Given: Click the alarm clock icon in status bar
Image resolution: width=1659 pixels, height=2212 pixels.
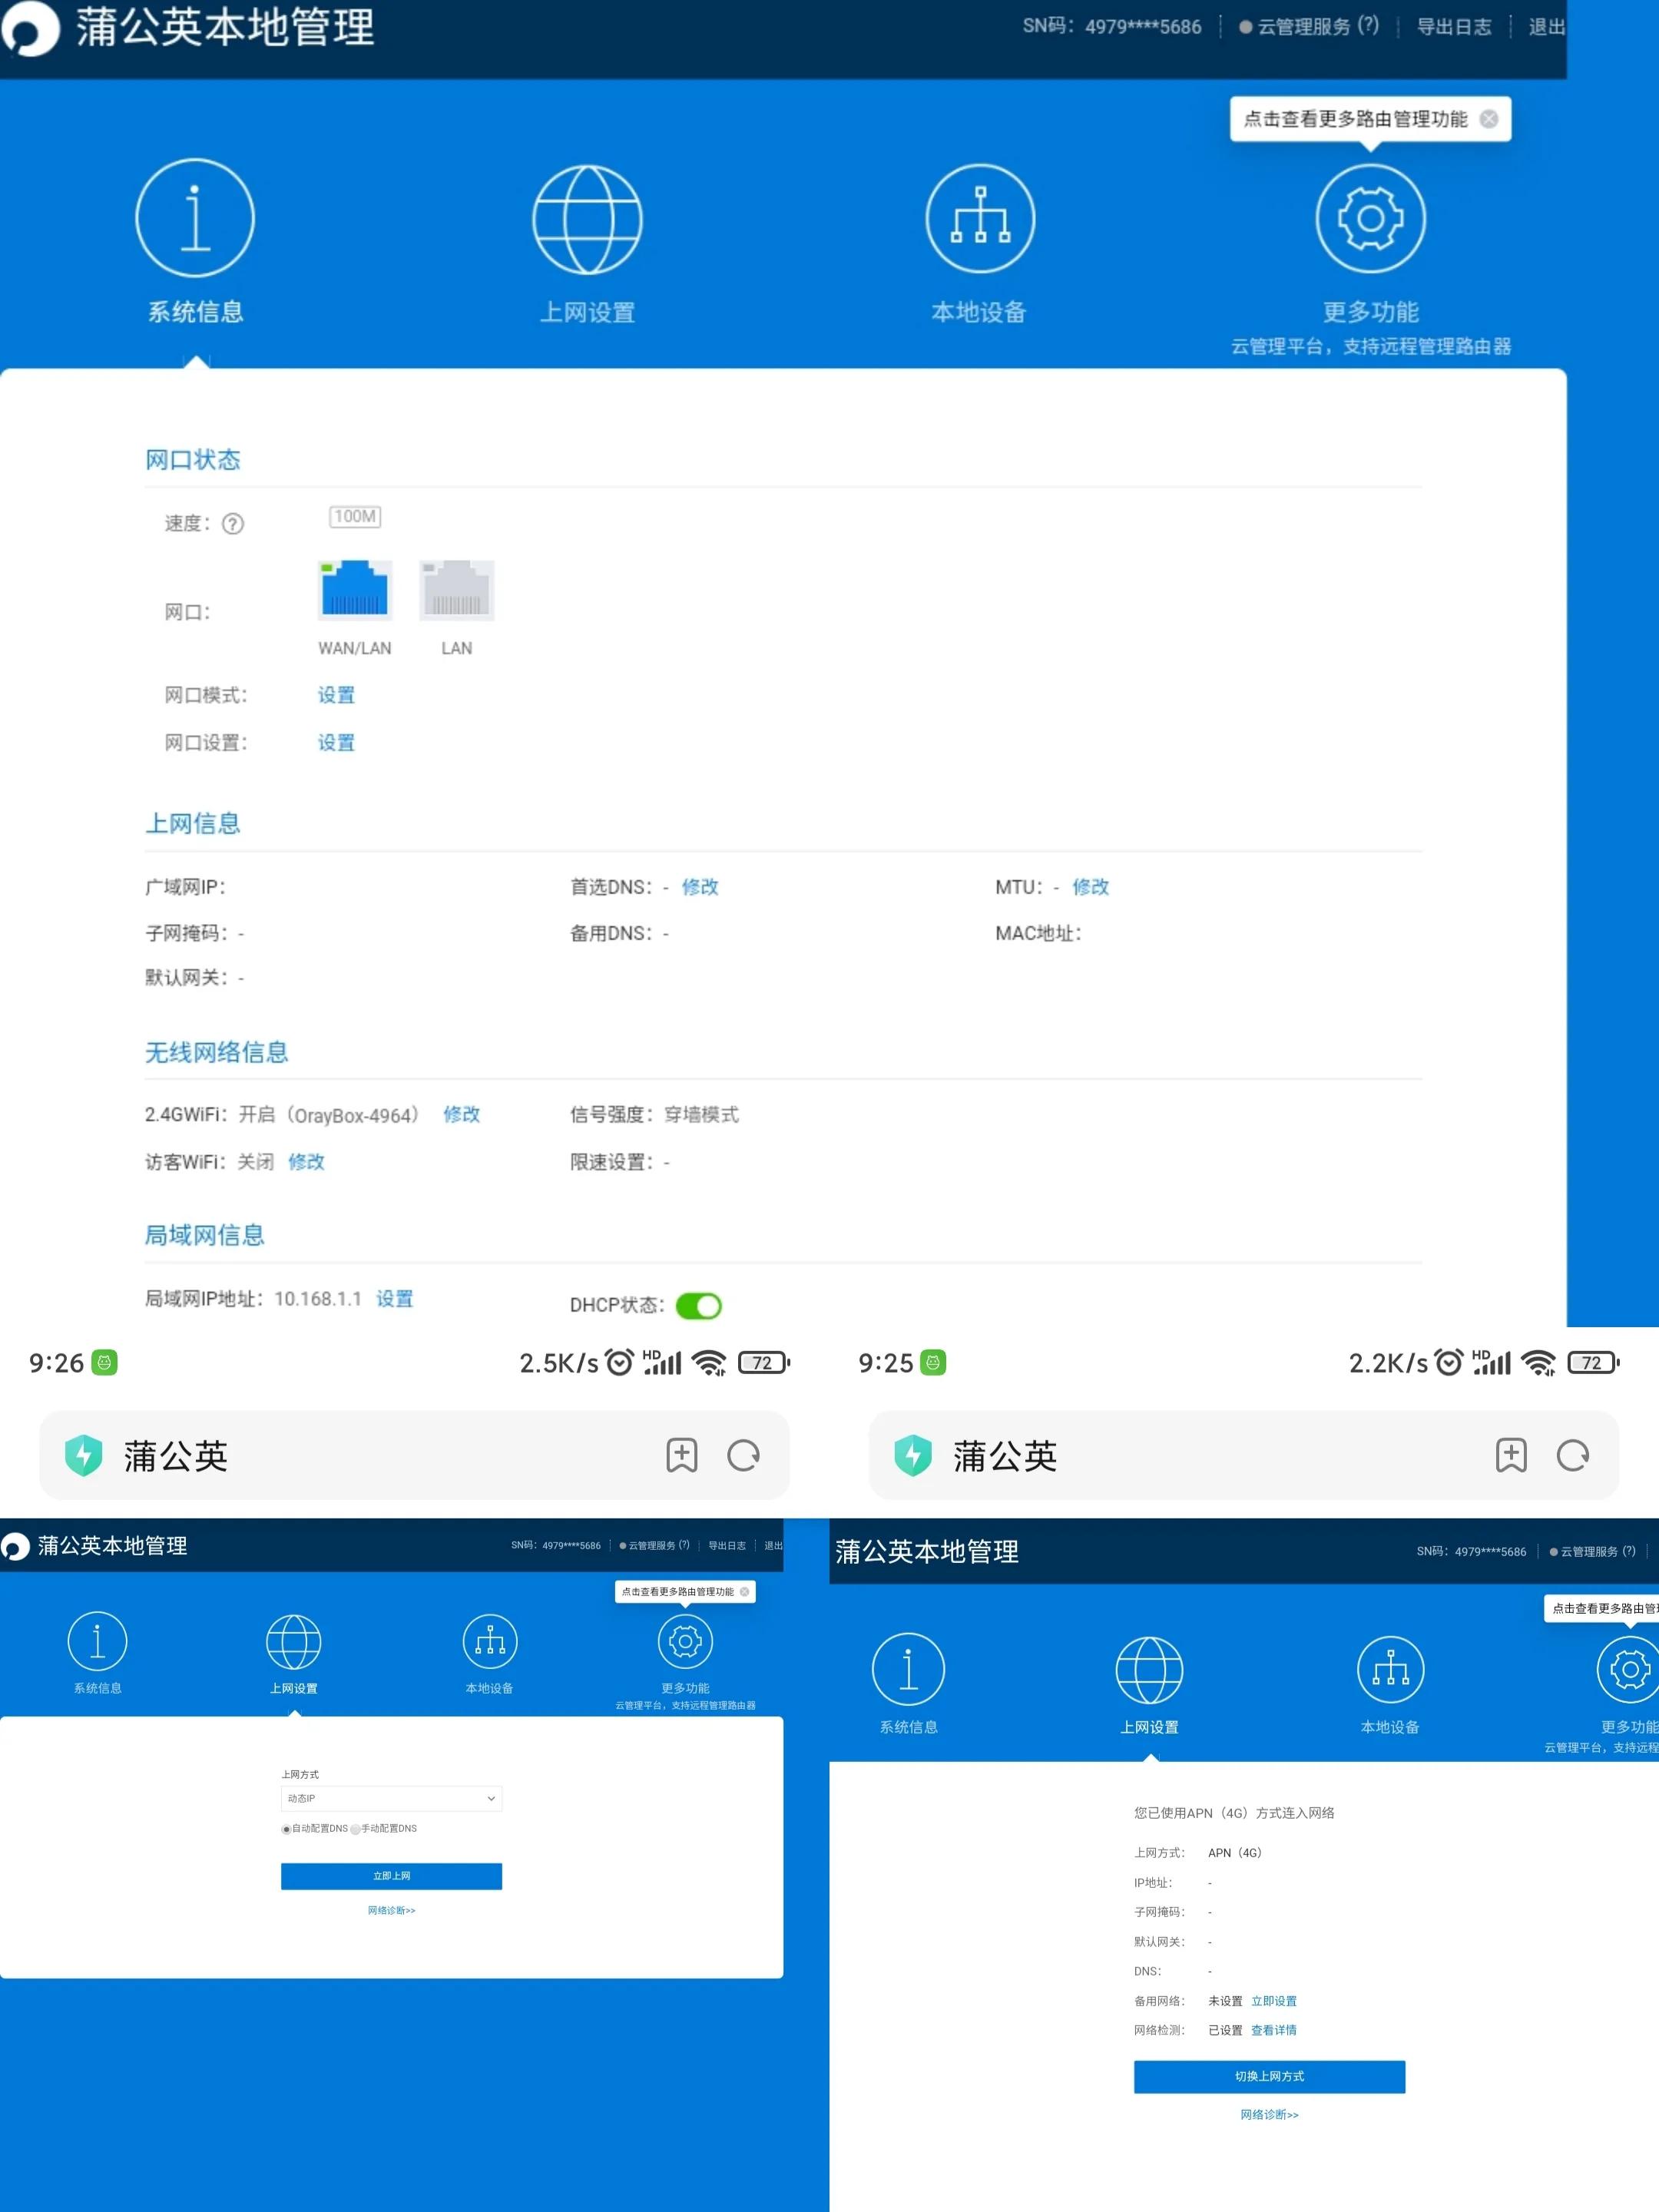Looking at the screenshot, I should coord(619,1362).
